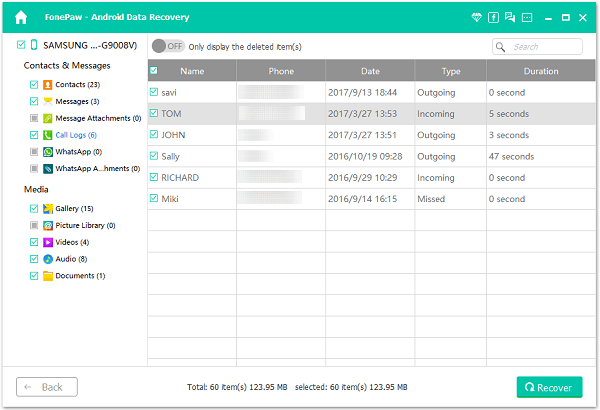Uncheck the Messages (3) checkbox
The height and width of the screenshot is (410, 600).
tap(34, 101)
